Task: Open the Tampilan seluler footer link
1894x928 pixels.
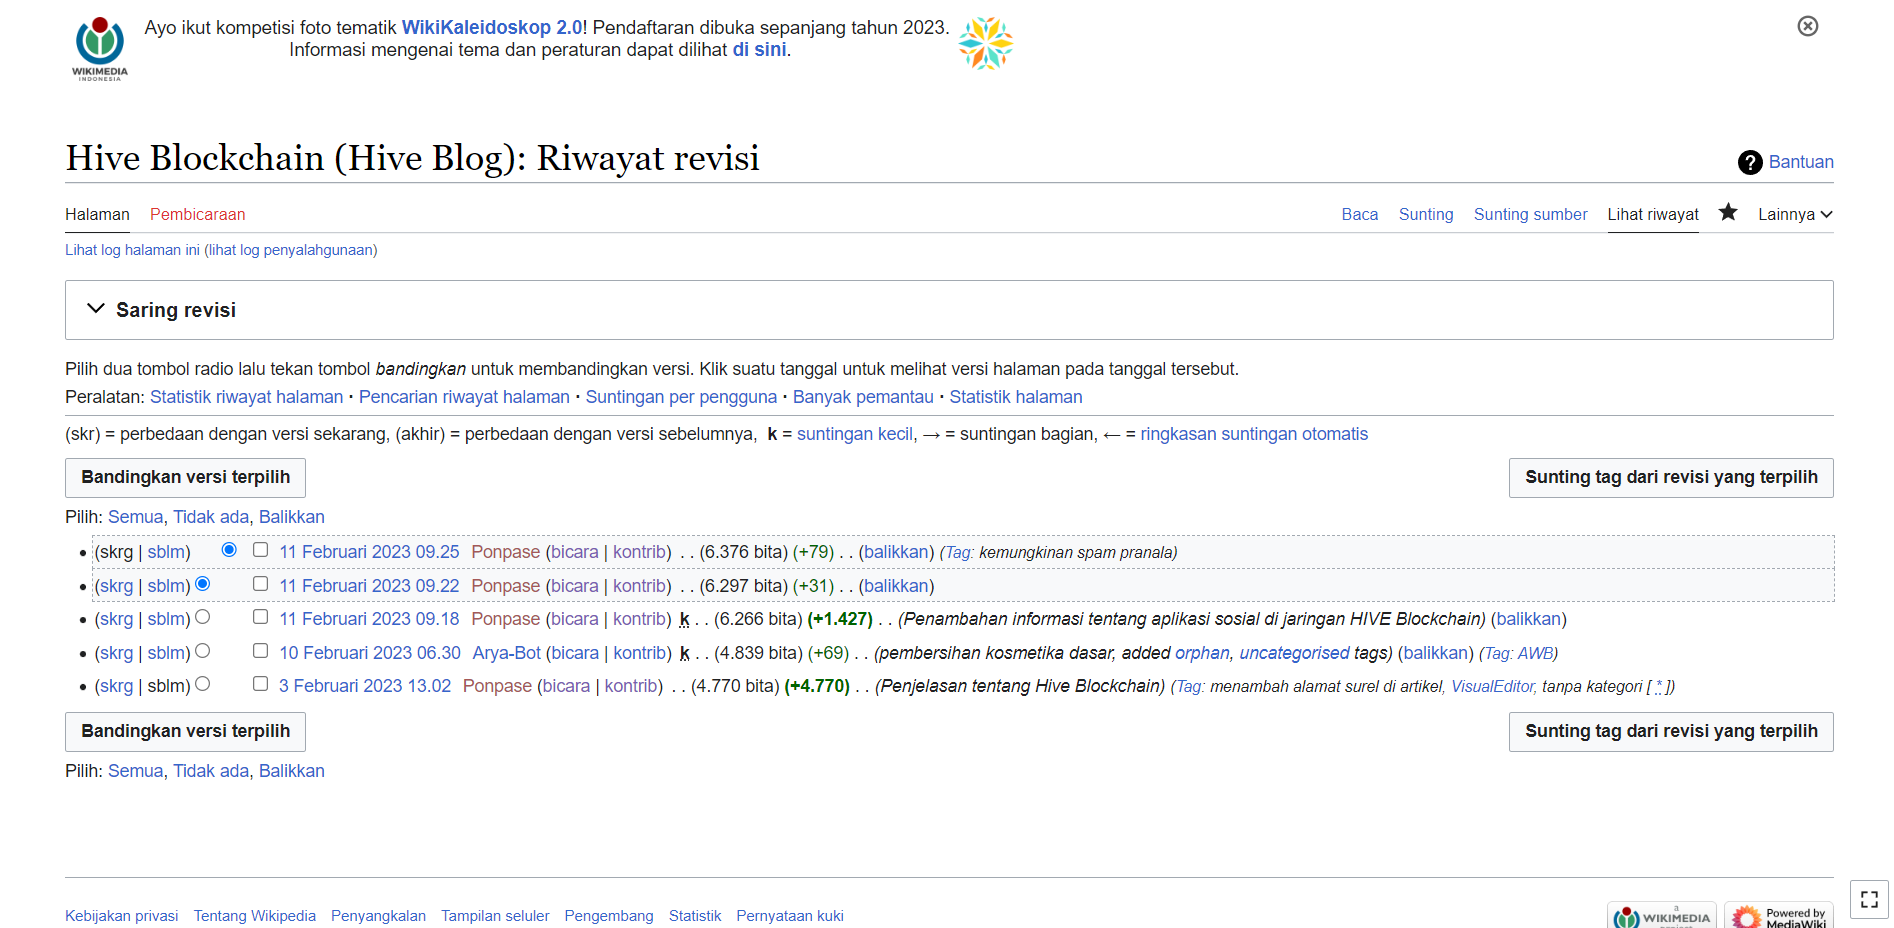Action: coord(495,916)
